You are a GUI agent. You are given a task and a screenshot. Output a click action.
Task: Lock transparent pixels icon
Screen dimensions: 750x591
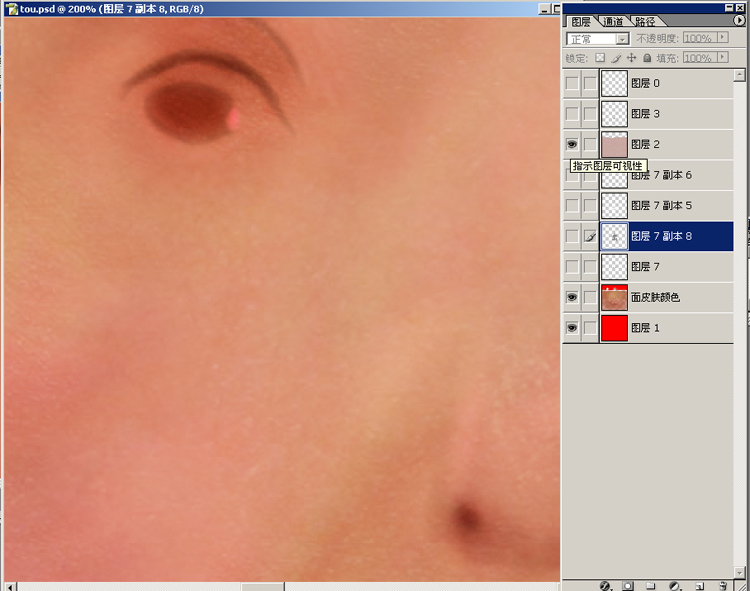tap(600, 59)
